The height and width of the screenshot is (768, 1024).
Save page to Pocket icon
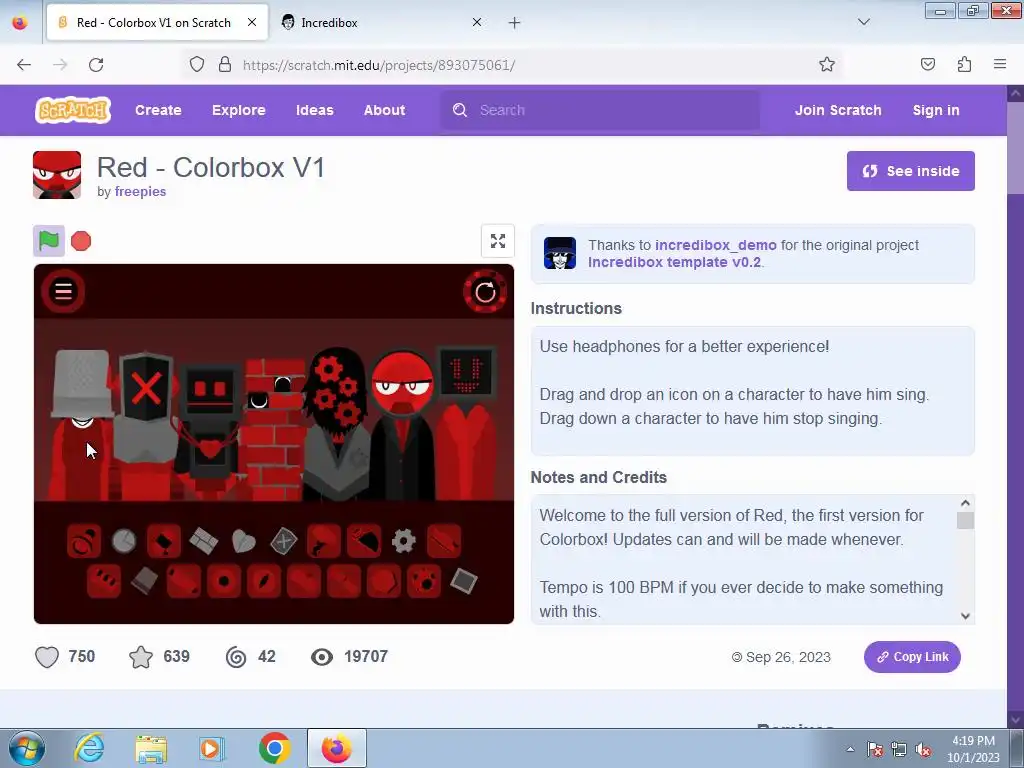coord(927,64)
